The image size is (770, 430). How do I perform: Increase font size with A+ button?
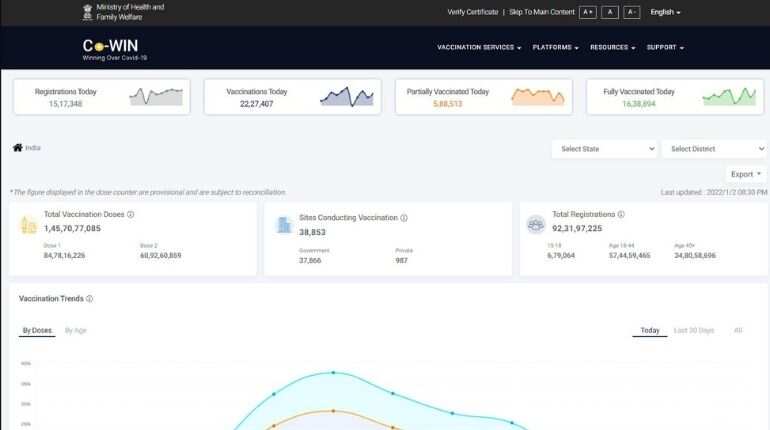point(588,12)
